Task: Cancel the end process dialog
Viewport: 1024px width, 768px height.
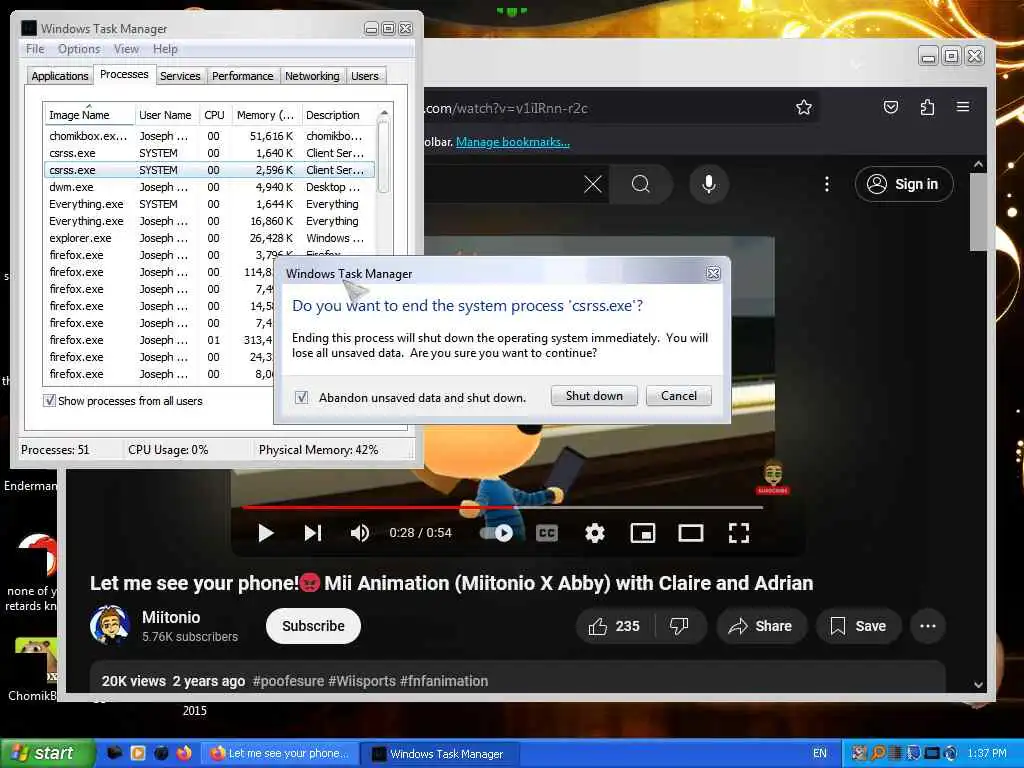Action: point(679,396)
